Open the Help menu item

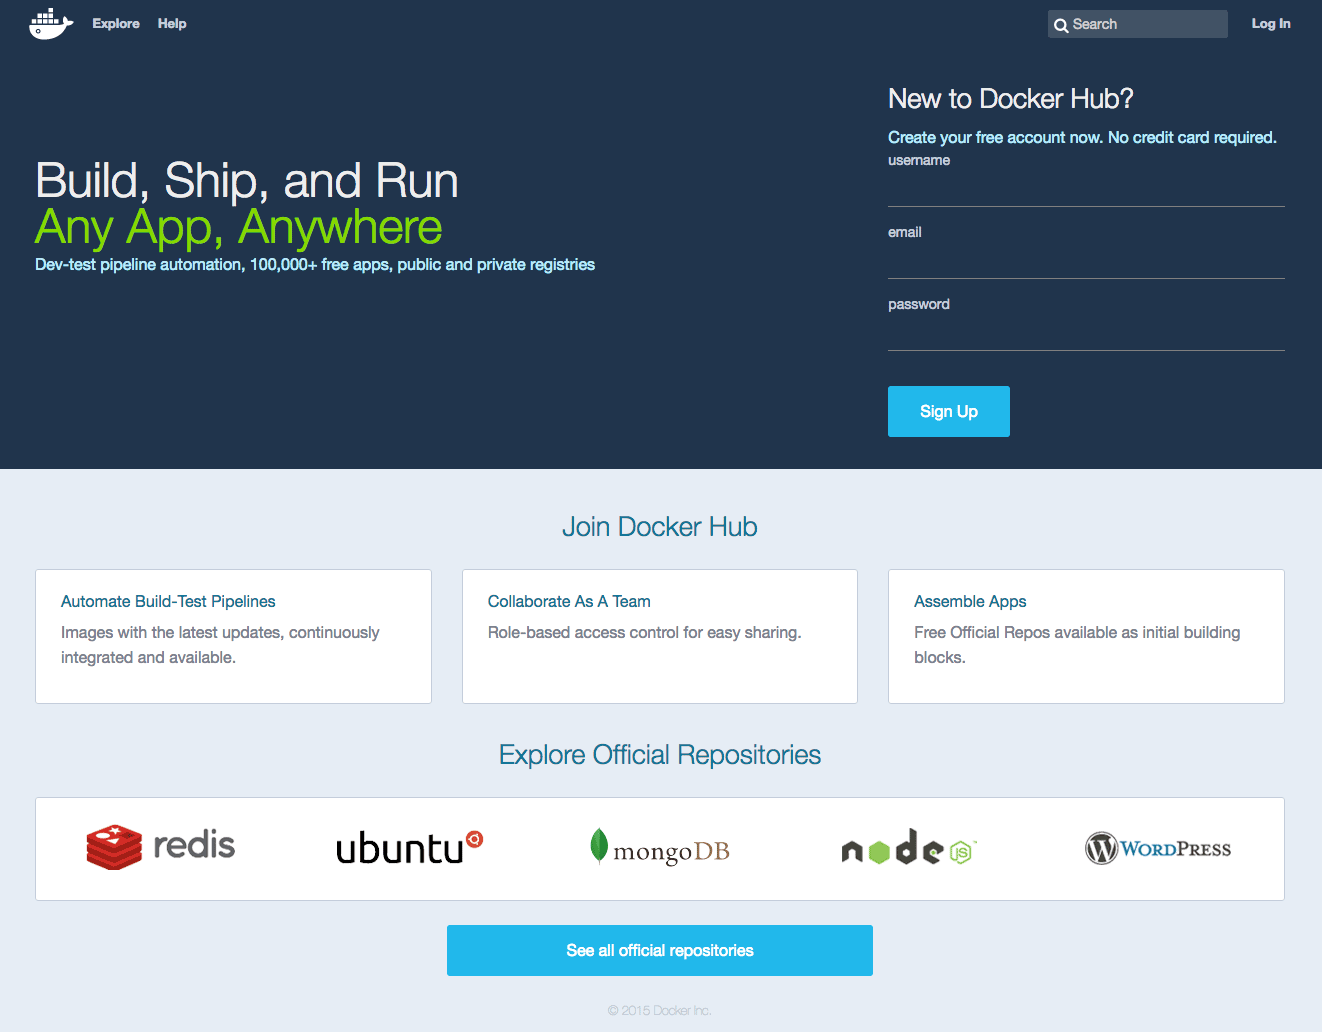click(171, 23)
